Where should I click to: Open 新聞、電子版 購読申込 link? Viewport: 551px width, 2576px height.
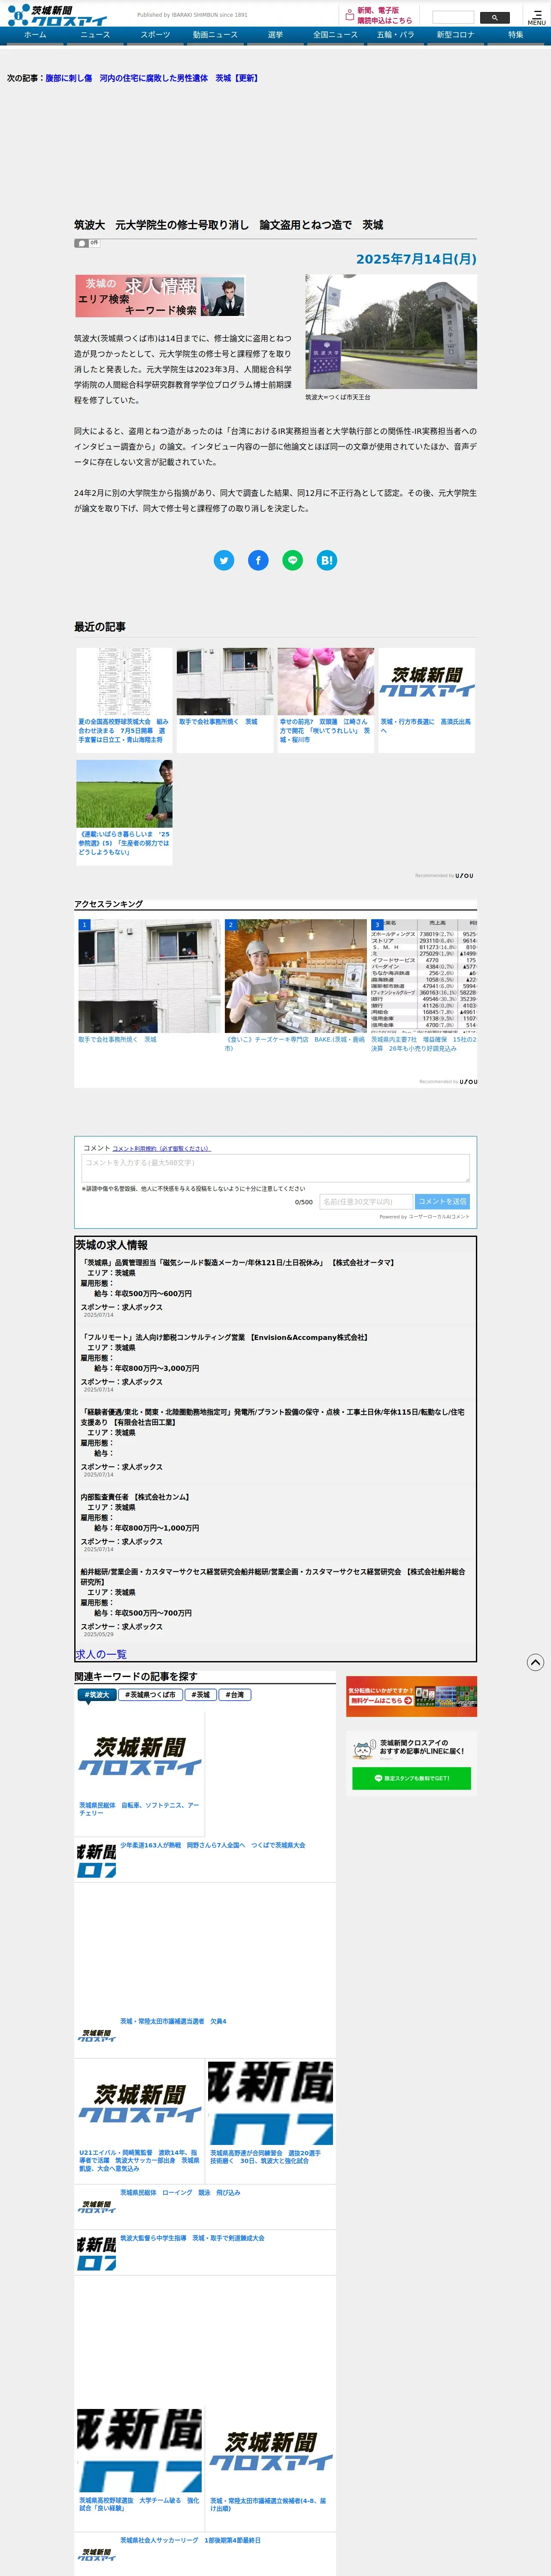(x=378, y=15)
